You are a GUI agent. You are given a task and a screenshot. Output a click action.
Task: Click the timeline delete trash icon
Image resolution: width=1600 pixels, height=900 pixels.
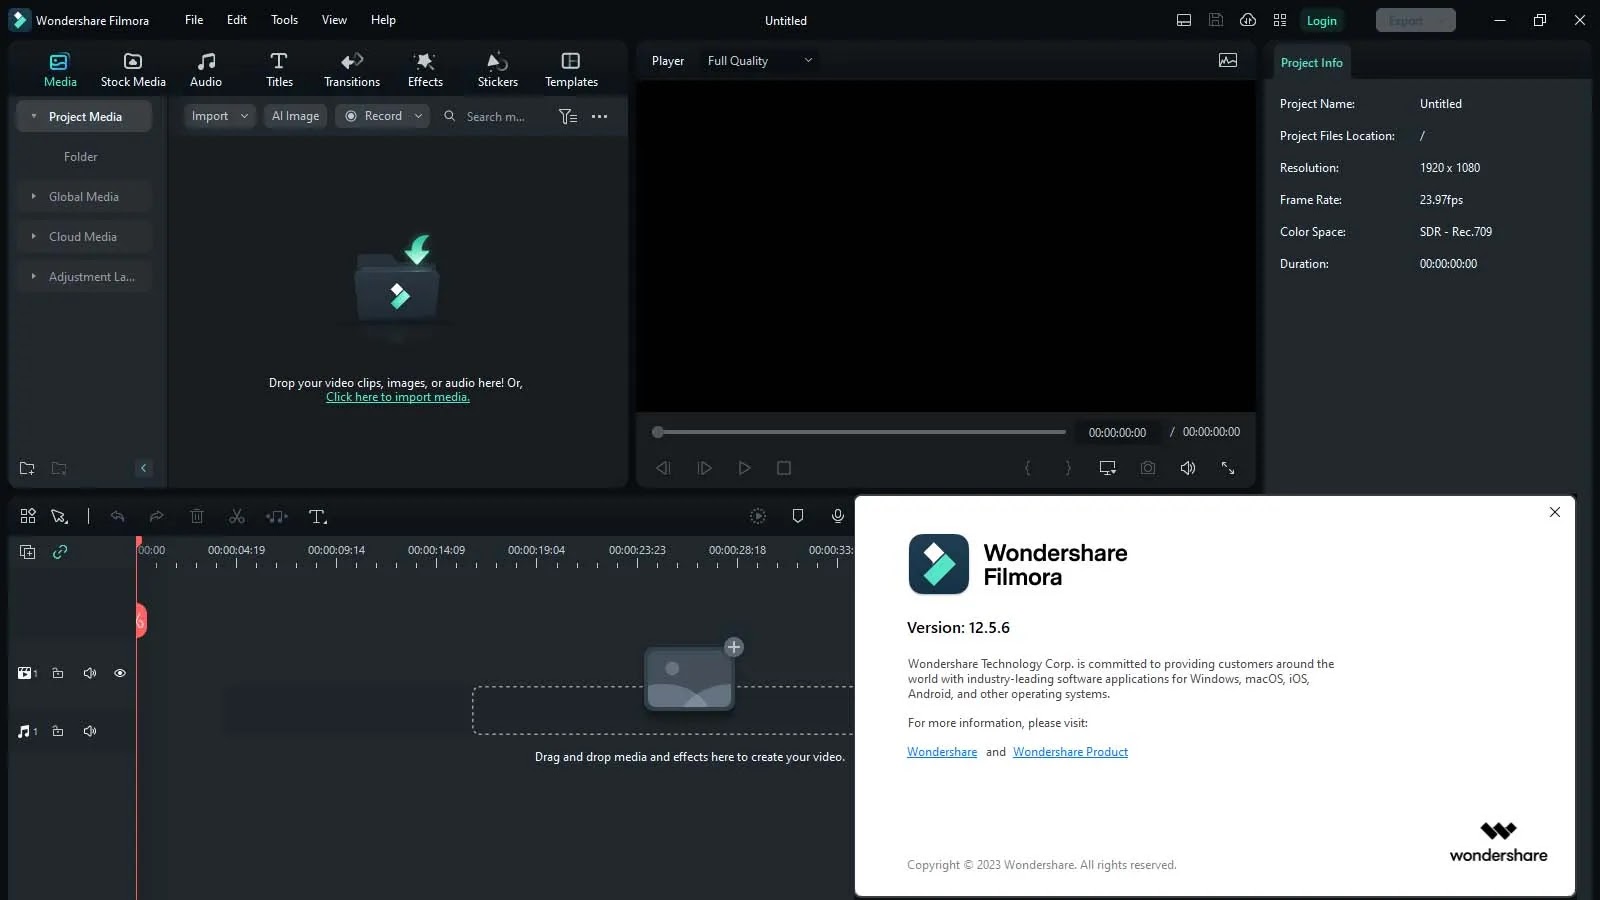[197, 516]
